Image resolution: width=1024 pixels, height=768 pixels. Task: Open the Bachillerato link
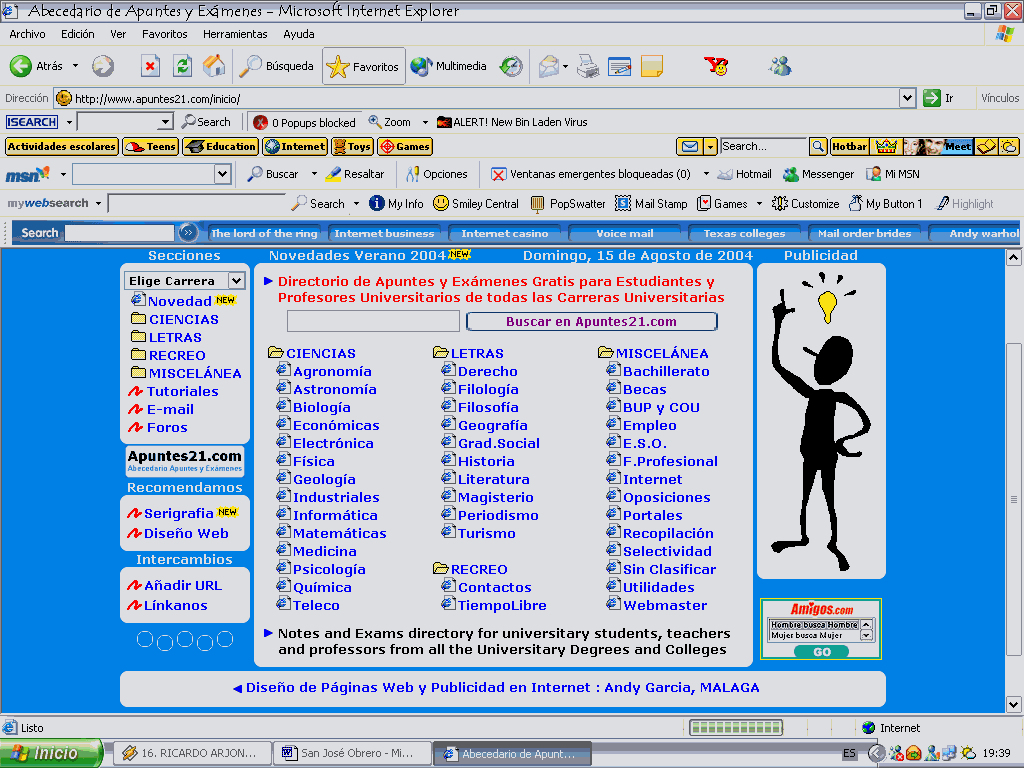click(x=666, y=372)
